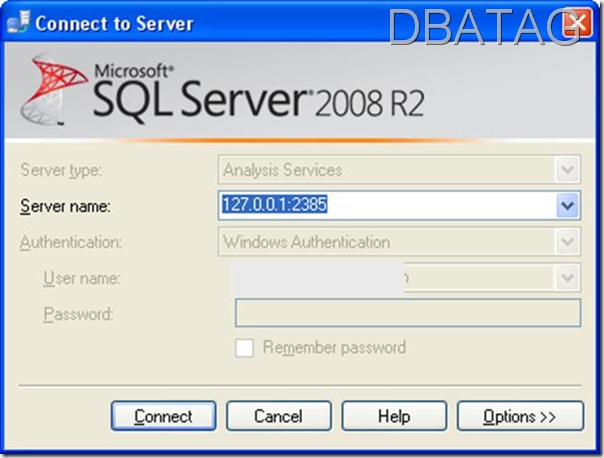Open the Server name dropdown arrow
The width and height of the screenshot is (604, 458).
pos(567,205)
